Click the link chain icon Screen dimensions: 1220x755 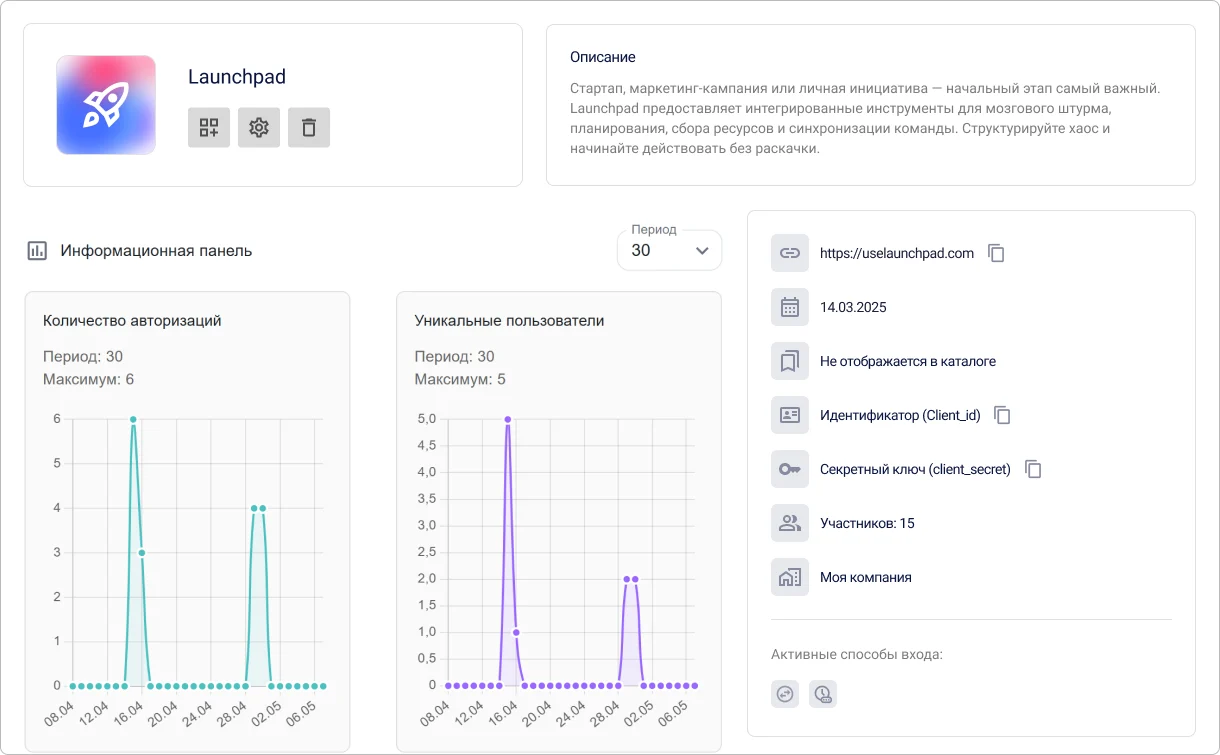tap(790, 253)
